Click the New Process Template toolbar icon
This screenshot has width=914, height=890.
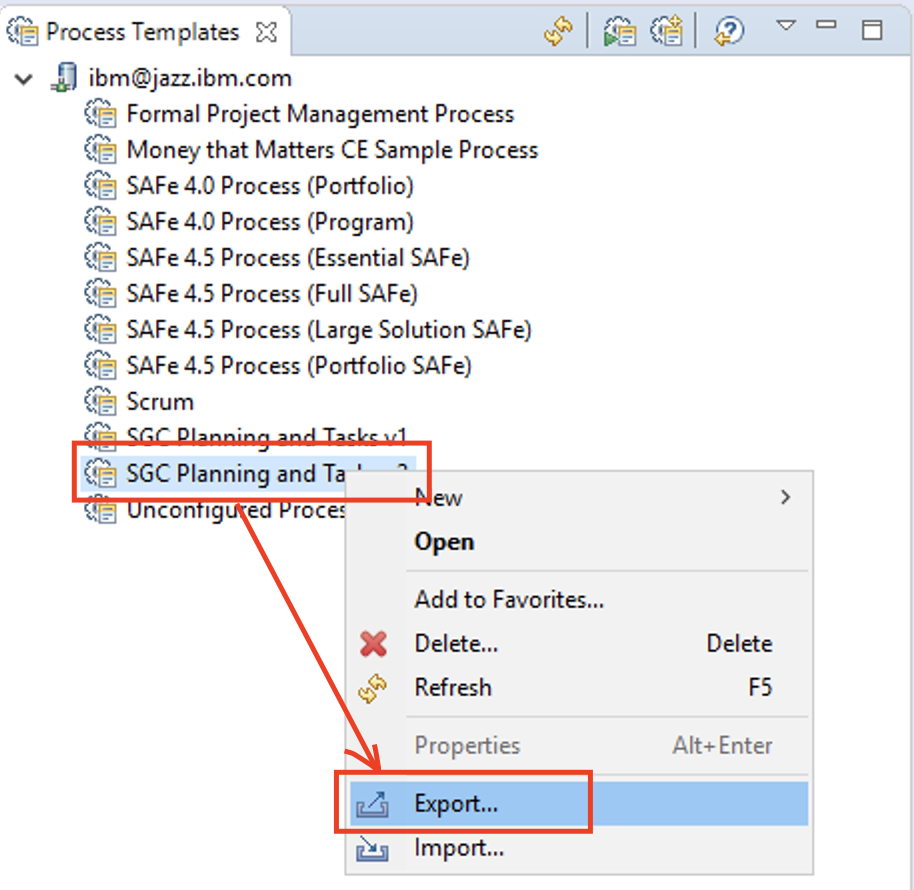point(667,31)
